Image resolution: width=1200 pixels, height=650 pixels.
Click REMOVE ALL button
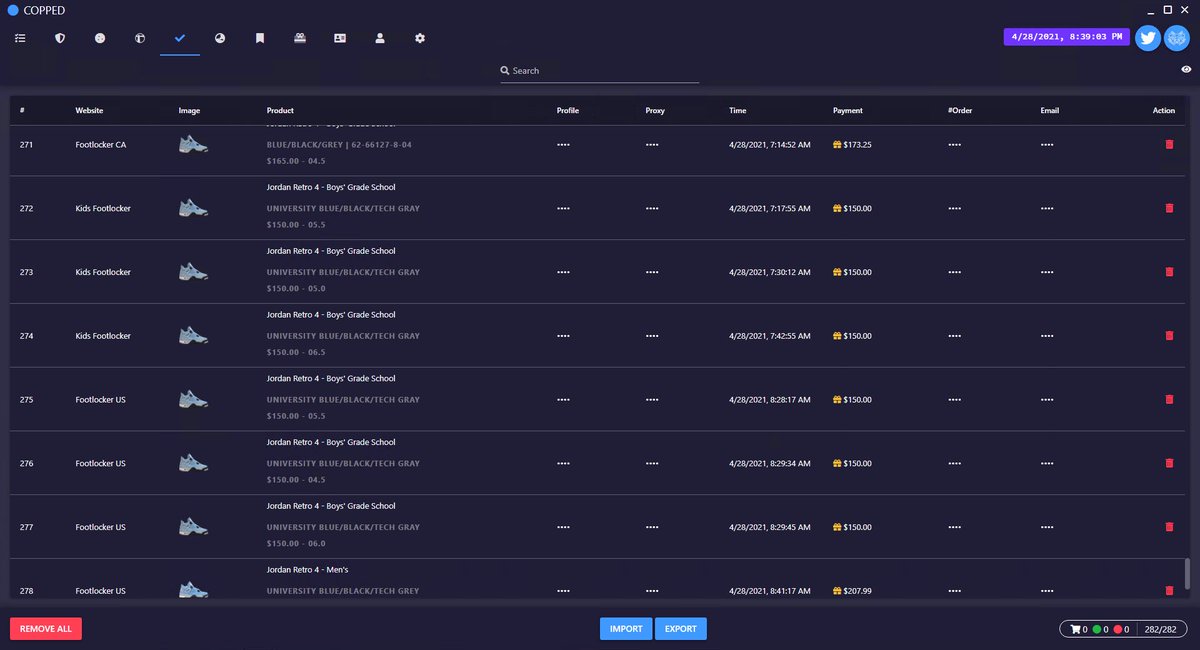[46, 629]
